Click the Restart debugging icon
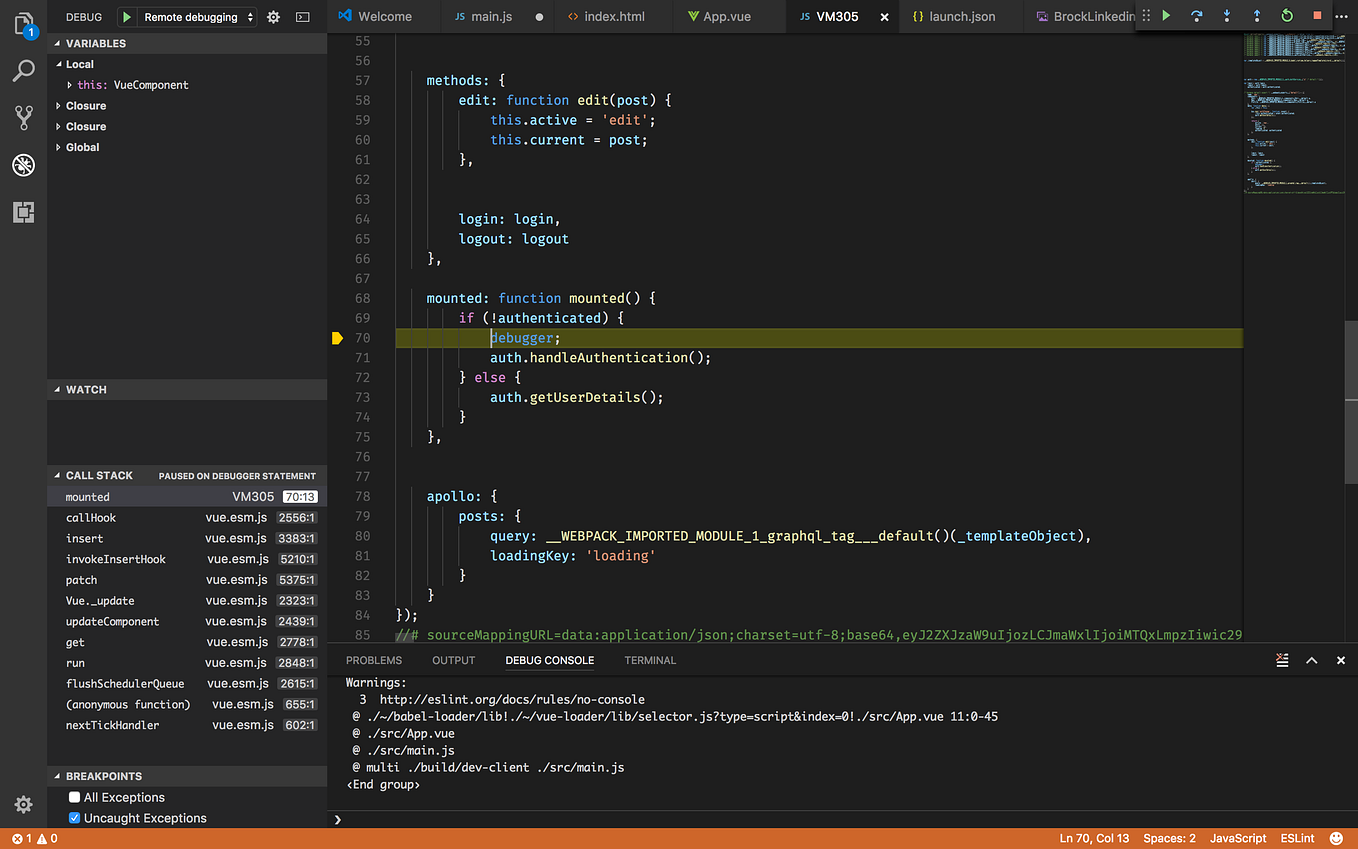Screen dimensions: 1358x849 pyautogui.click(x=1287, y=16)
